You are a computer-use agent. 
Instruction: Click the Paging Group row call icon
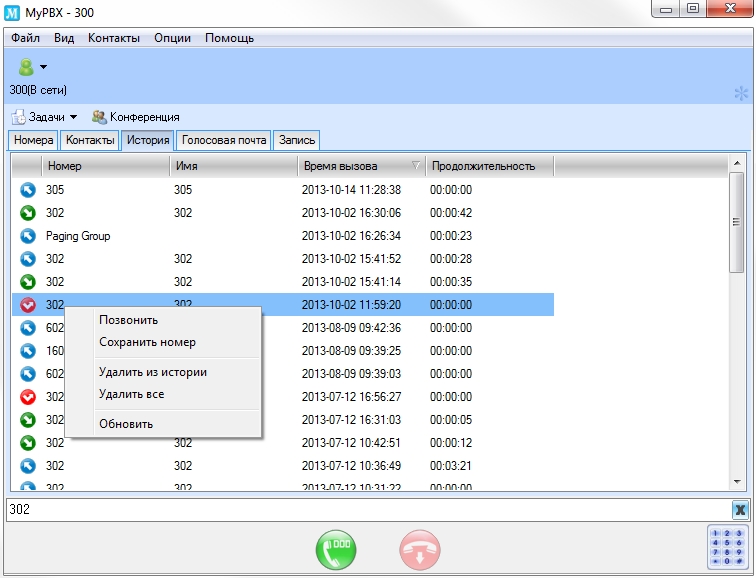click(x=28, y=236)
